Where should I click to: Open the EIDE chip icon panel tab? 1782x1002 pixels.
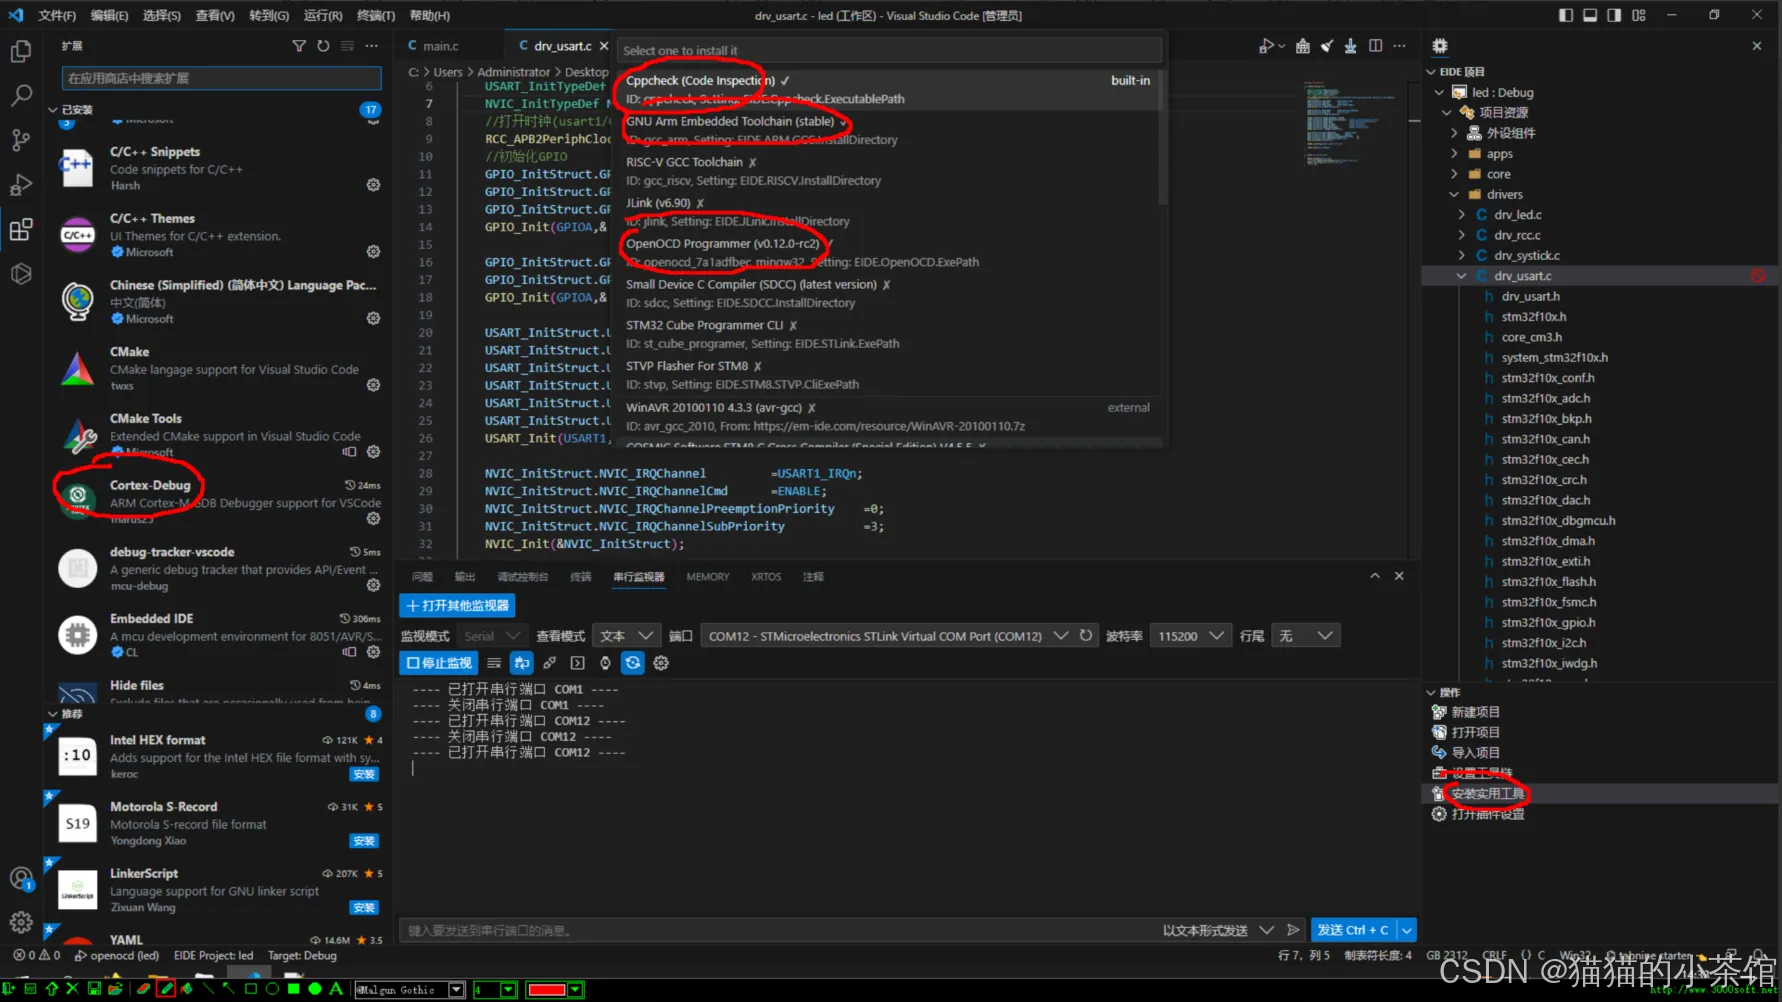click(x=1440, y=46)
